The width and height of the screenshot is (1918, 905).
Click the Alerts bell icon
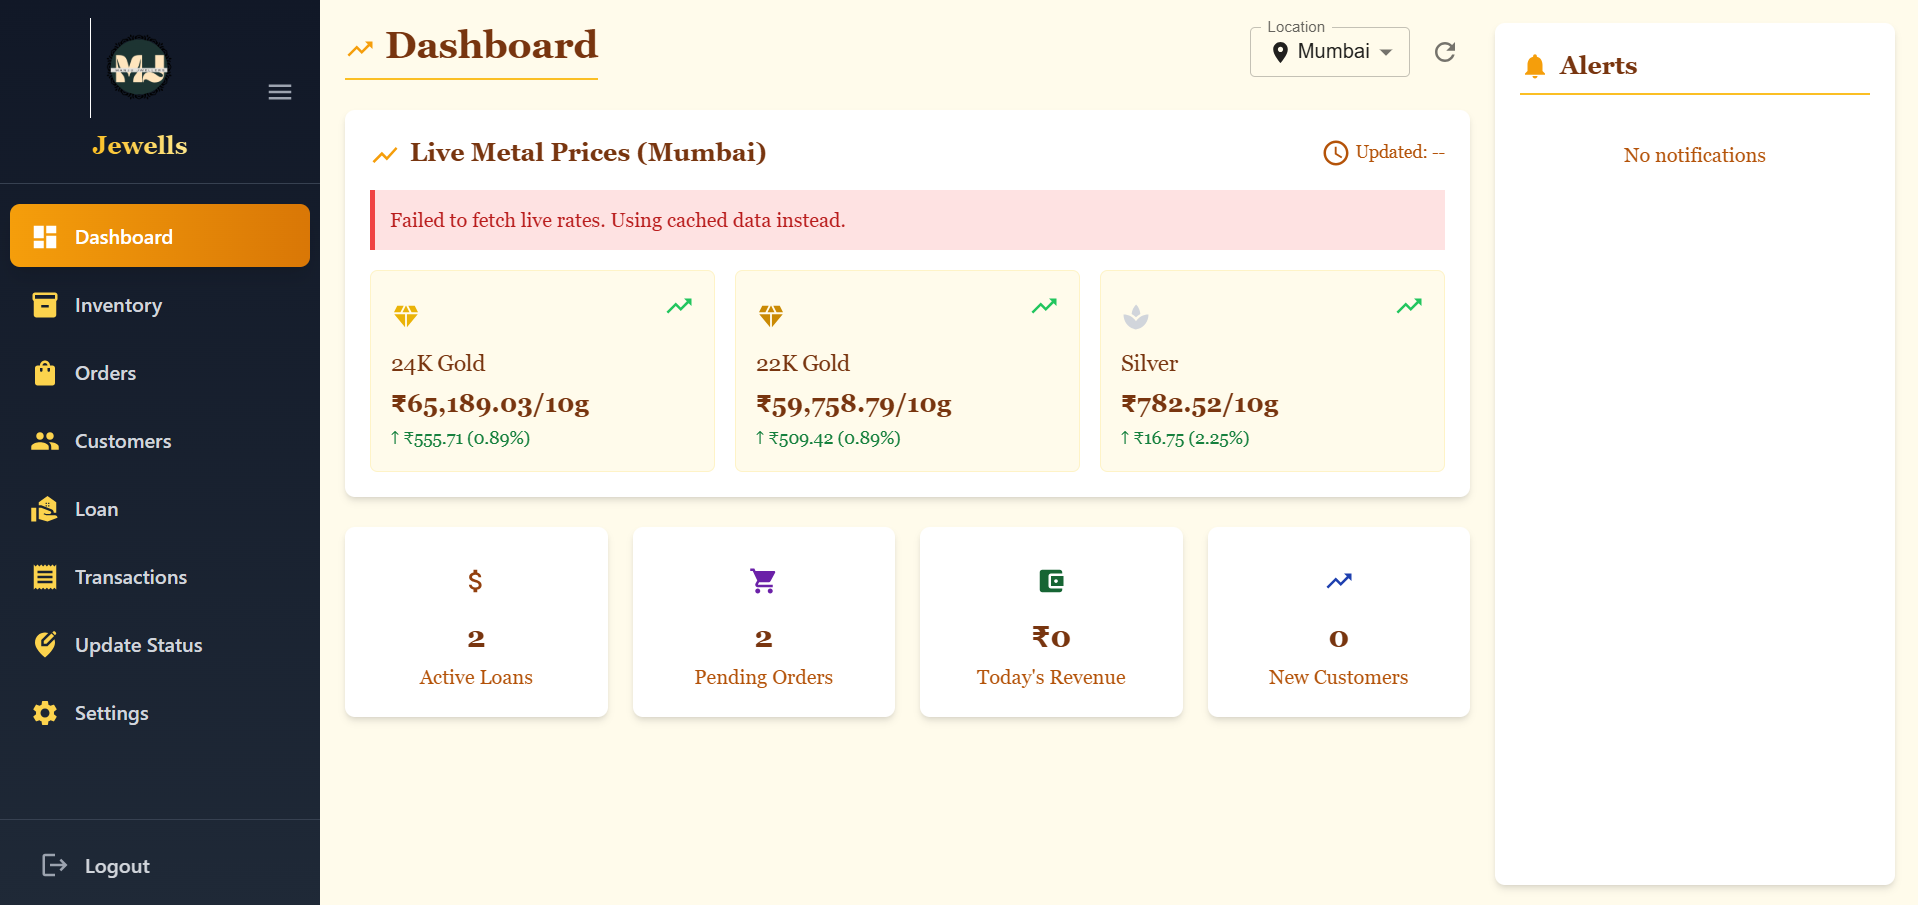pyautogui.click(x=1535, y=67)
